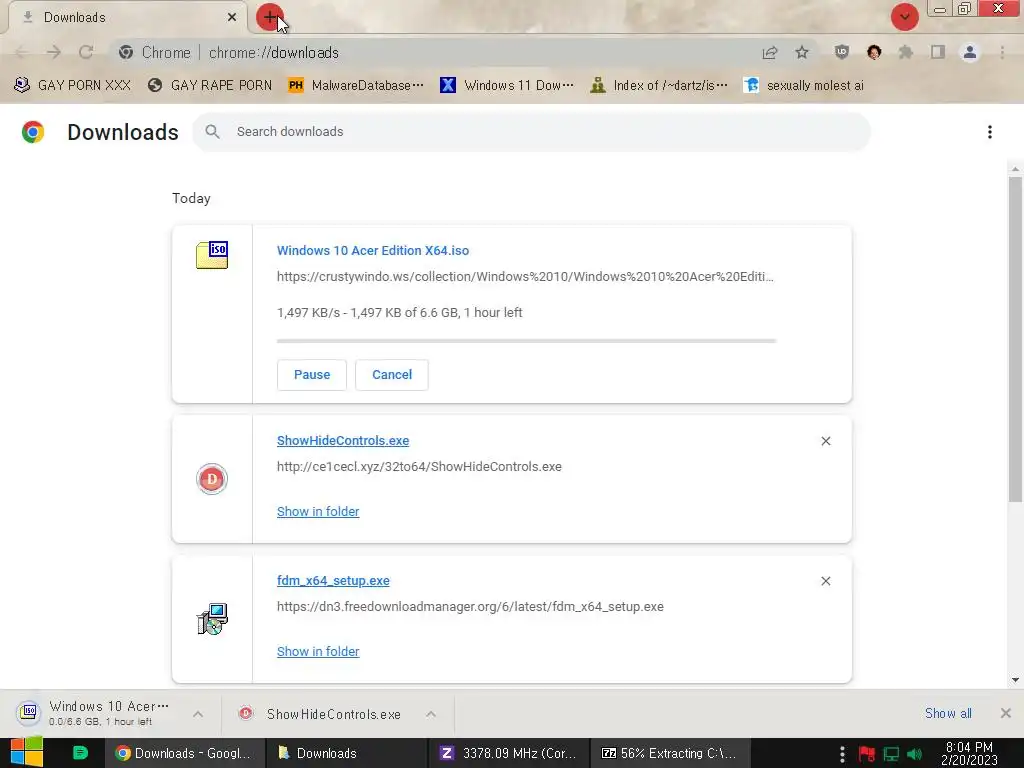Cancel the Windows 10 ISO download

(x=392, y=375)
